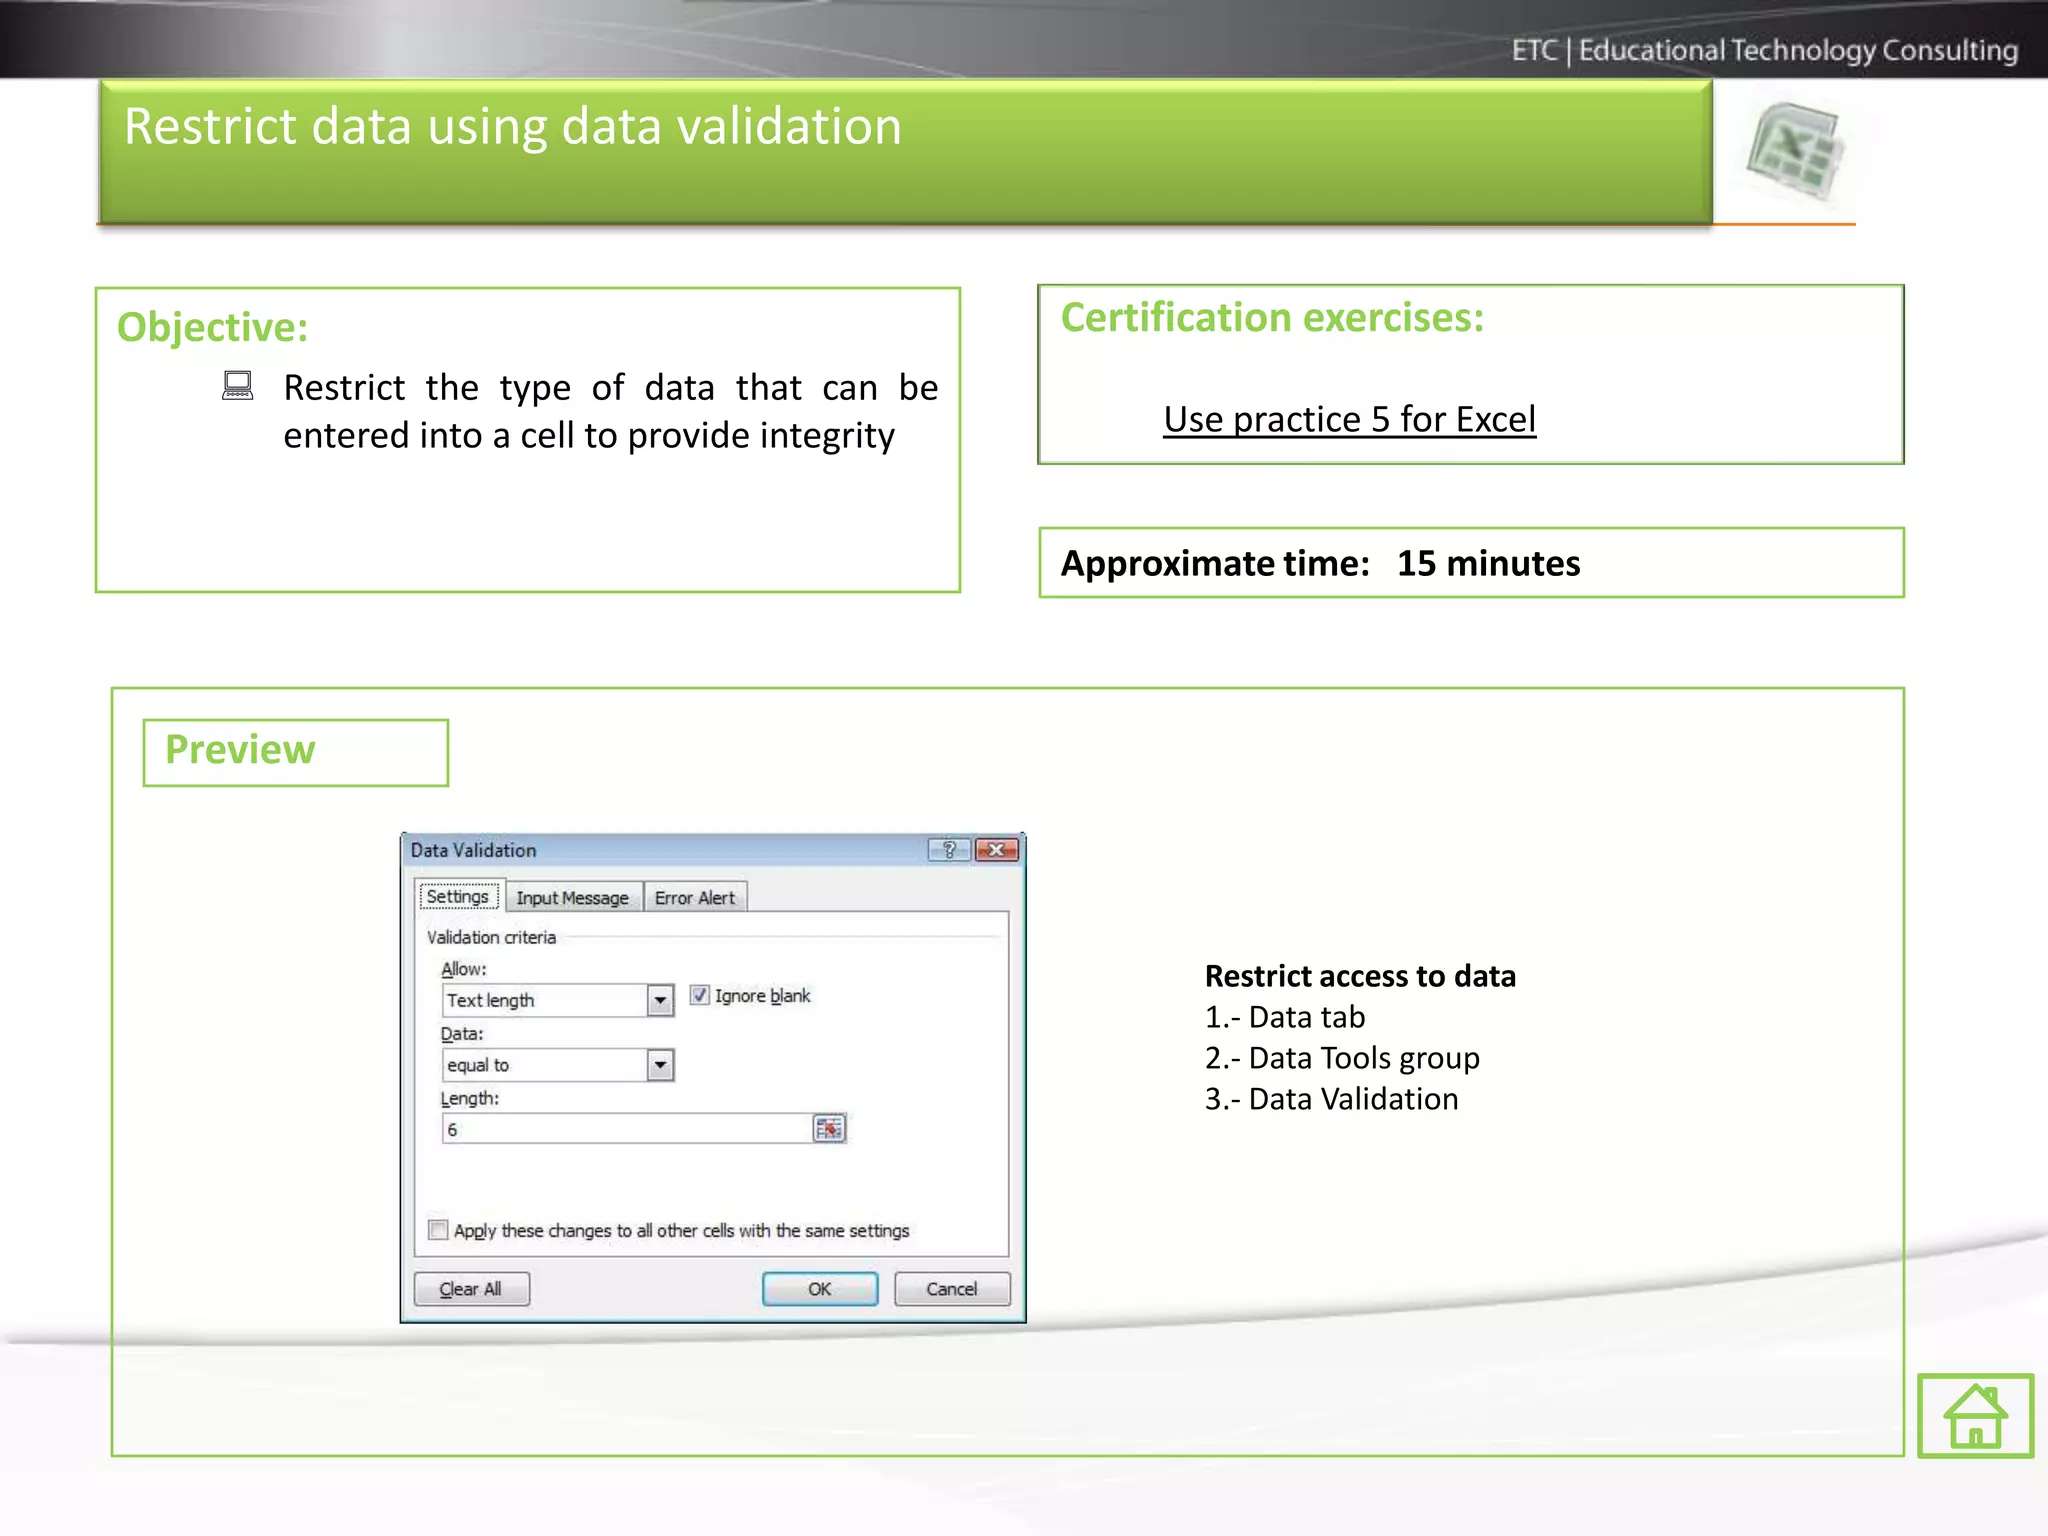Viewport: 2048px width, 1536px height.
Task: Click inside the Length input field
Action: (x=627, y=1129)
